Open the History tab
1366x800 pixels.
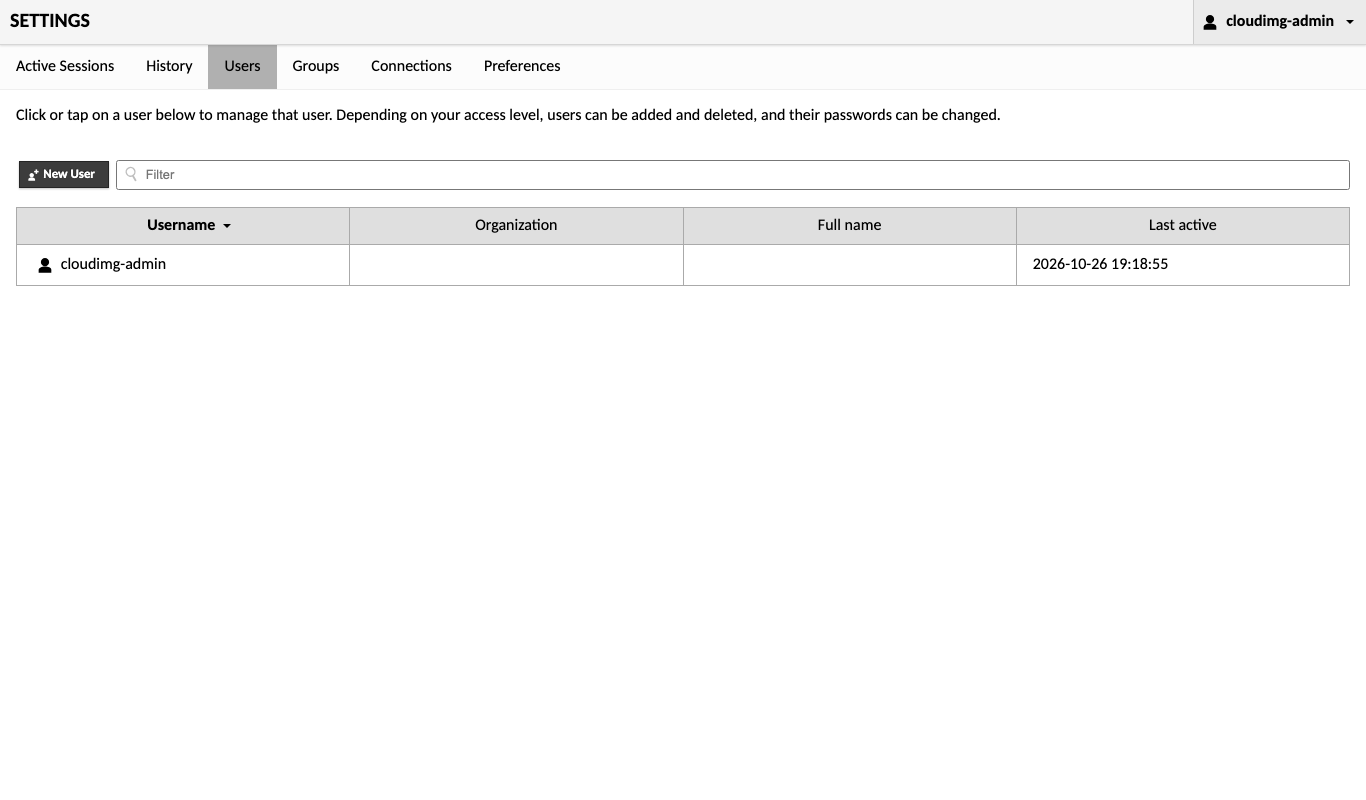coord(169,66)
